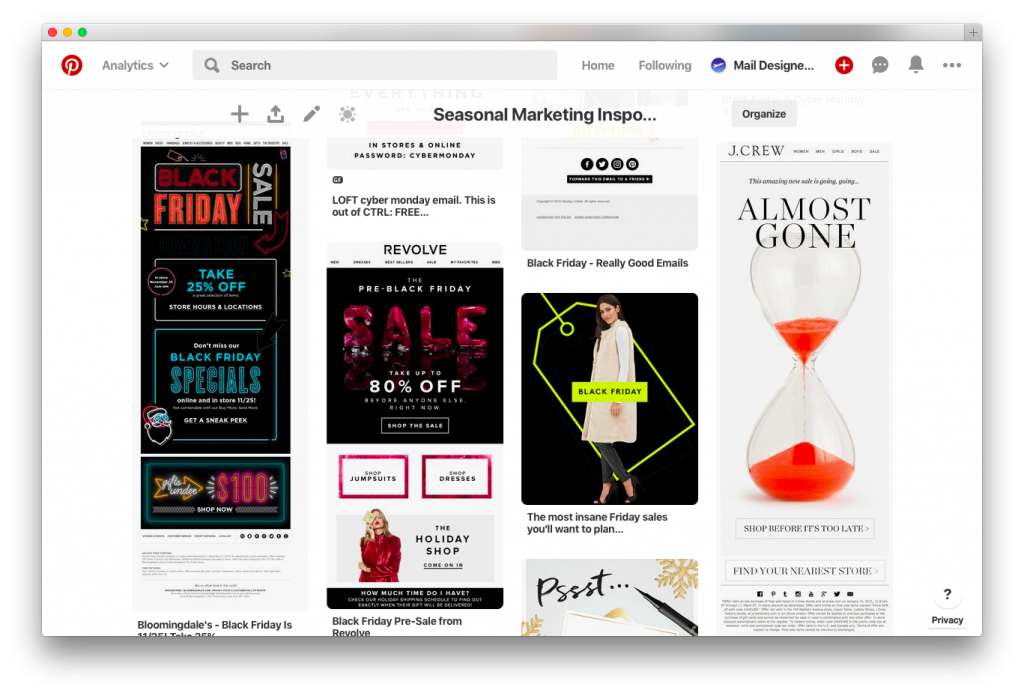Click the Black Friday - Really Good Emails caption
The image size is (1024, 696).
point(607,263)
